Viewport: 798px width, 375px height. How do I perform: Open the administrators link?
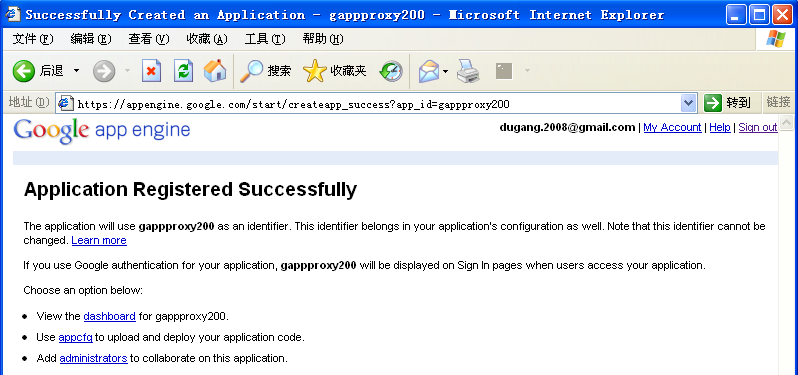(x=93, y=358)
